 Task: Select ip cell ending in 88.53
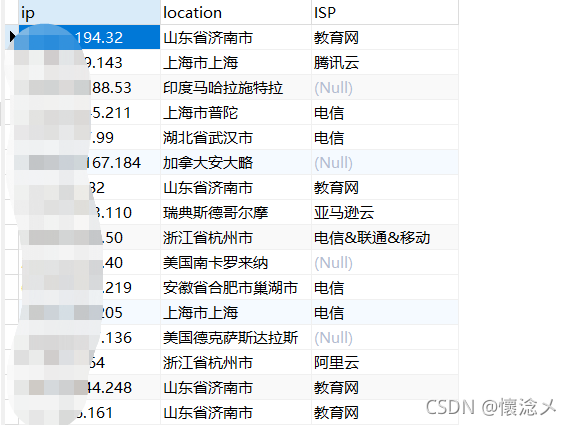(89, 88)
